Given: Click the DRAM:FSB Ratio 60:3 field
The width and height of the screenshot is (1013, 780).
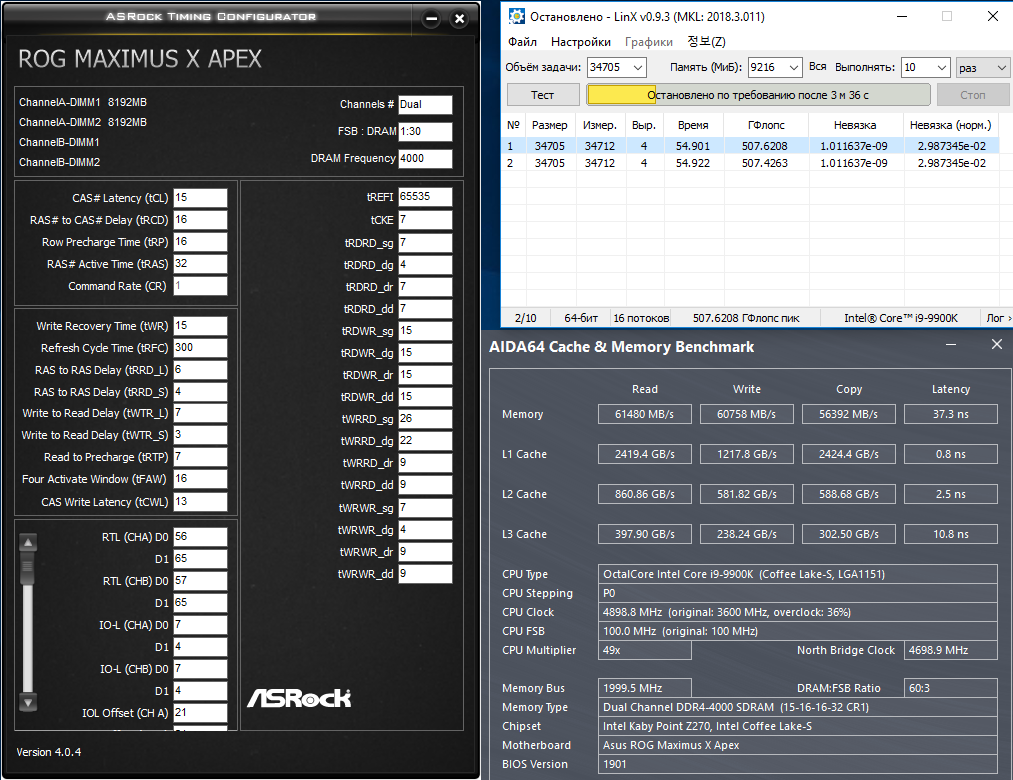Looking at the screenshot, I should click(x=950, y=688).
